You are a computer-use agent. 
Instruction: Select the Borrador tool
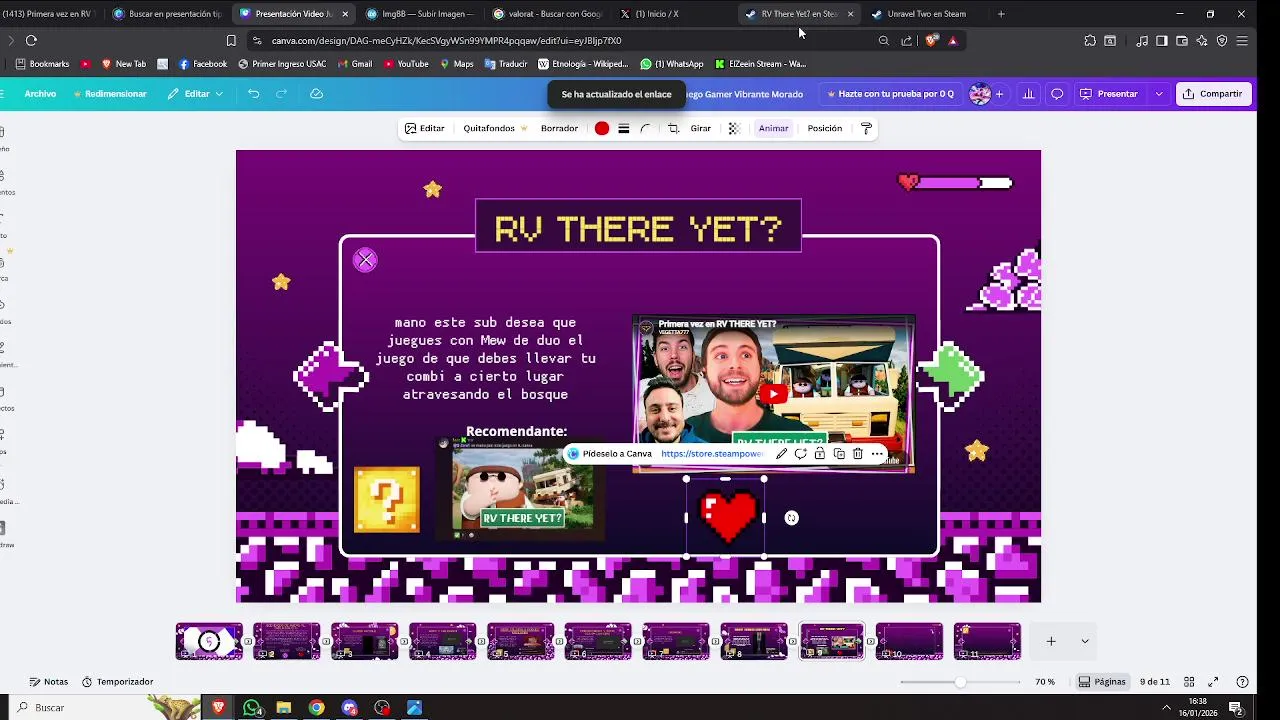[559, 128]
